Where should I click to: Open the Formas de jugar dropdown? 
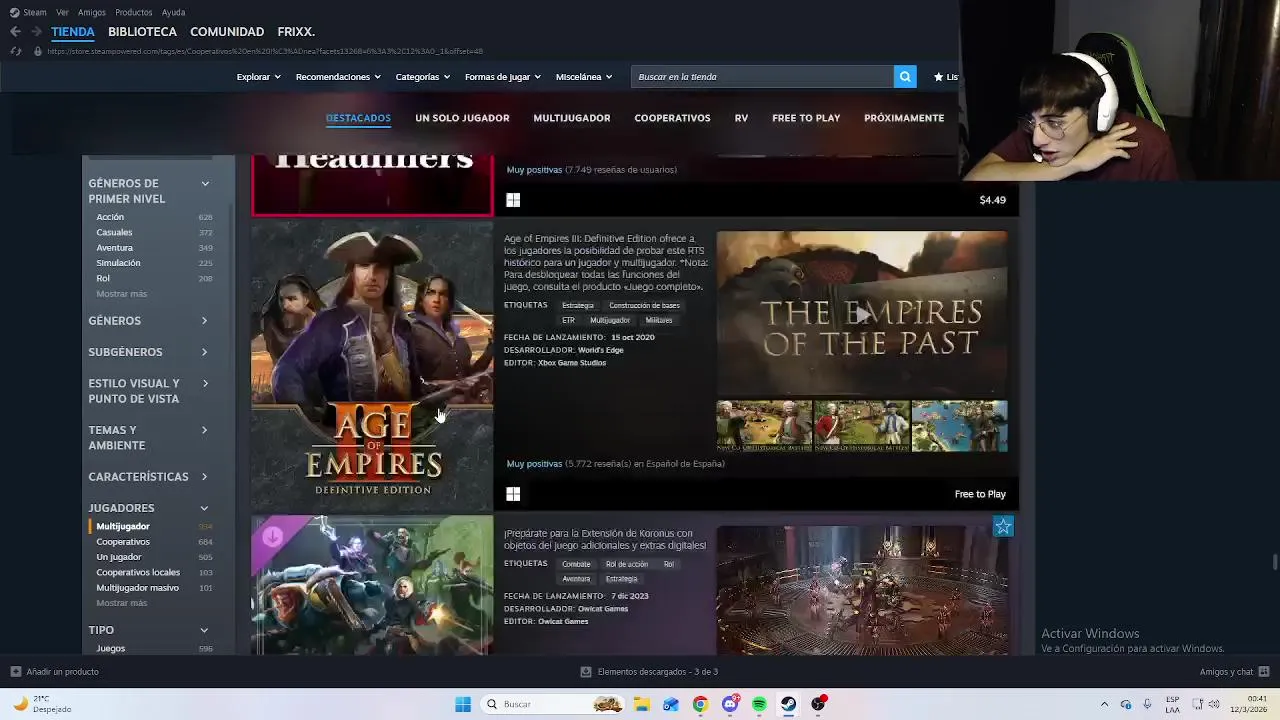pos(502,77)
